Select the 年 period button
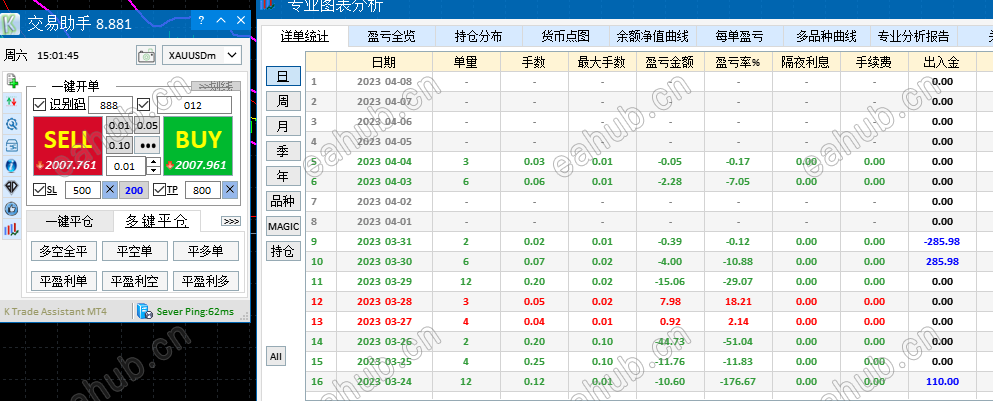Screen dimensions: 993x401 [283, 176]
